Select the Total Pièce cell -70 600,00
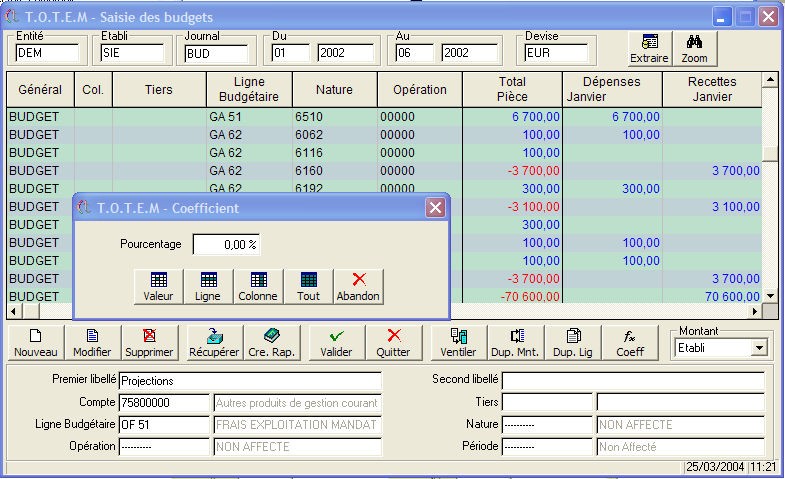 [512, 296]
